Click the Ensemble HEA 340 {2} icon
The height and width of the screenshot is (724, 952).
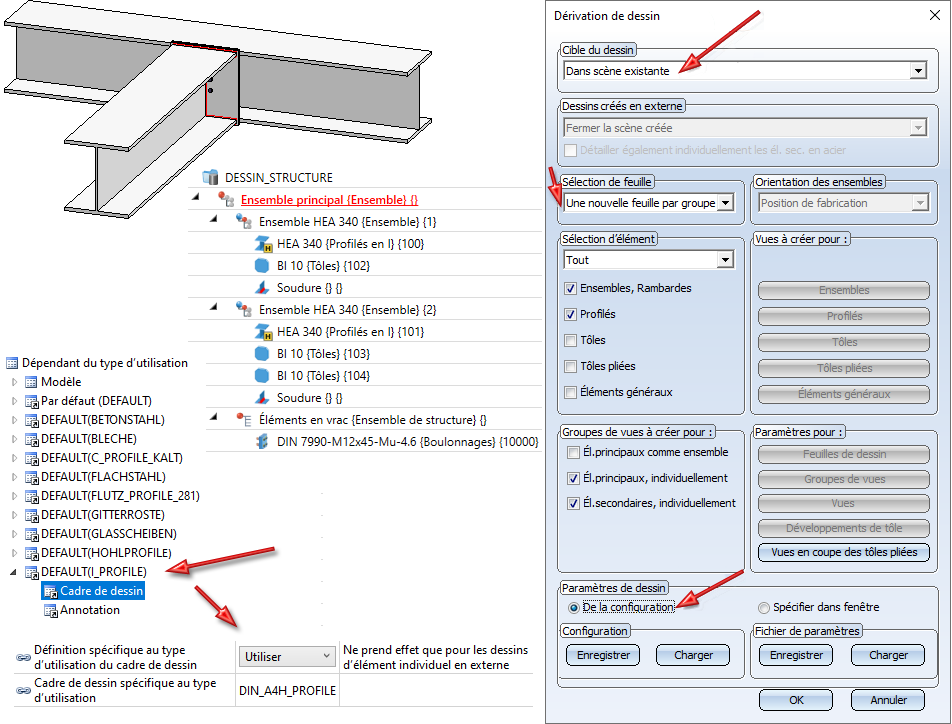tap(244, 310)
